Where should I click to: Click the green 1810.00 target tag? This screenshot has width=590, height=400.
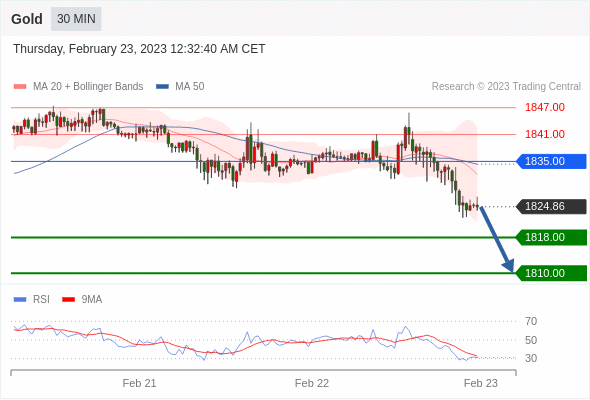(x=551, y=273)
